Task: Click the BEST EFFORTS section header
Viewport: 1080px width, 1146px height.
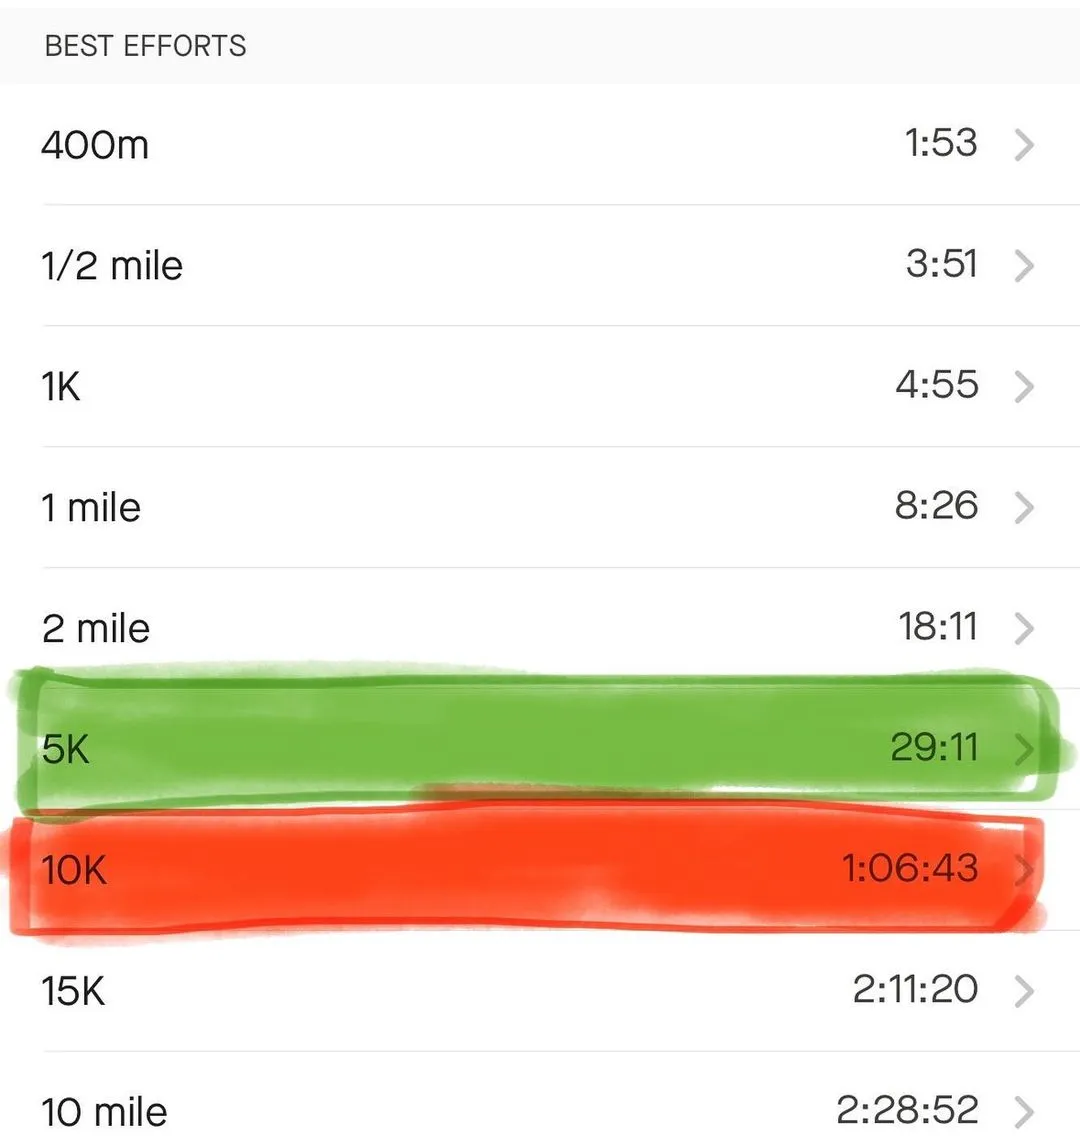Action: tap(146, 46)
